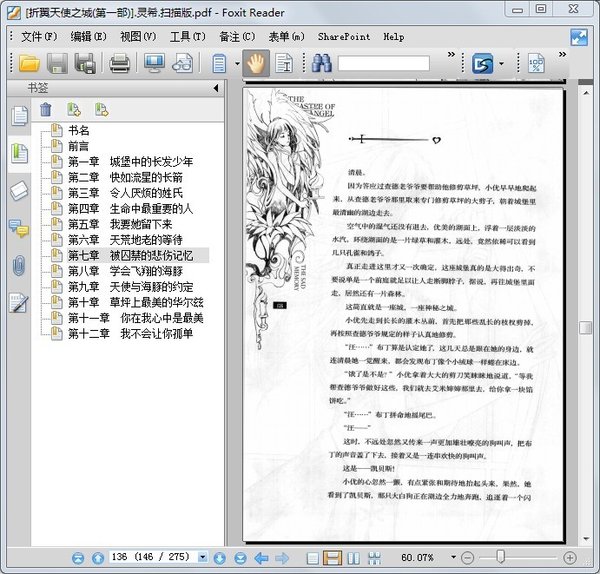Click the zoom out minus button
Viewport: 600px width, 574px height.
coord(467,558)
